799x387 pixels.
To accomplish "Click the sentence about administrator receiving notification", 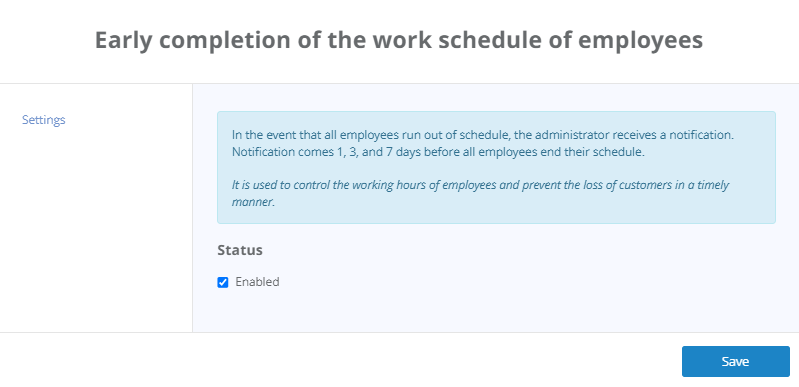I will [483, 135].
